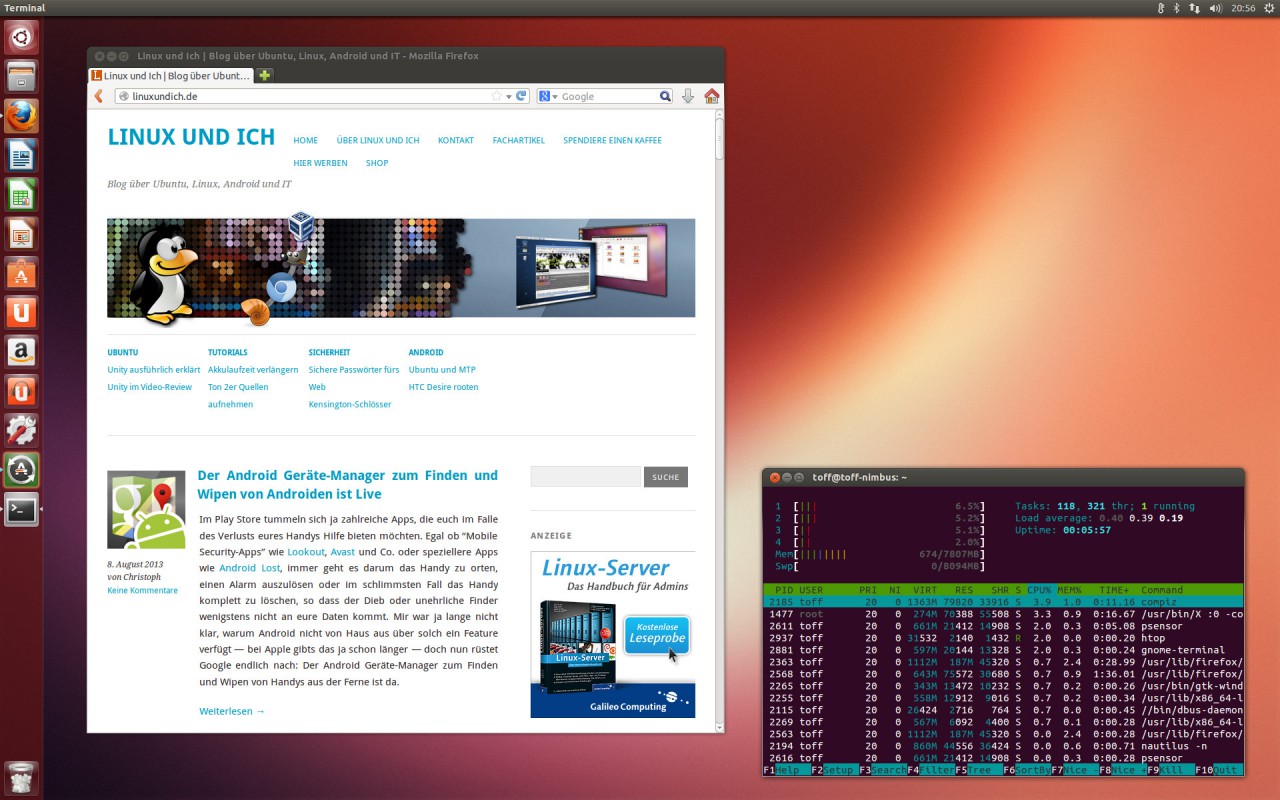
Task: Click the blog header banner image
Action: click(x=401, y=270)
